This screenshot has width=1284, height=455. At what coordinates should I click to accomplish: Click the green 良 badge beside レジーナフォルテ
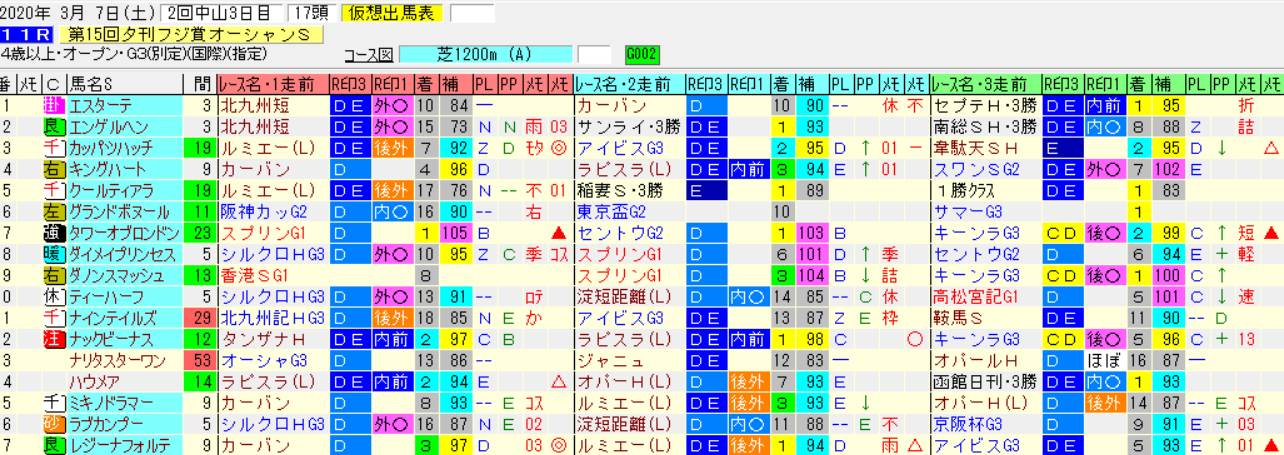coord(53,445)
